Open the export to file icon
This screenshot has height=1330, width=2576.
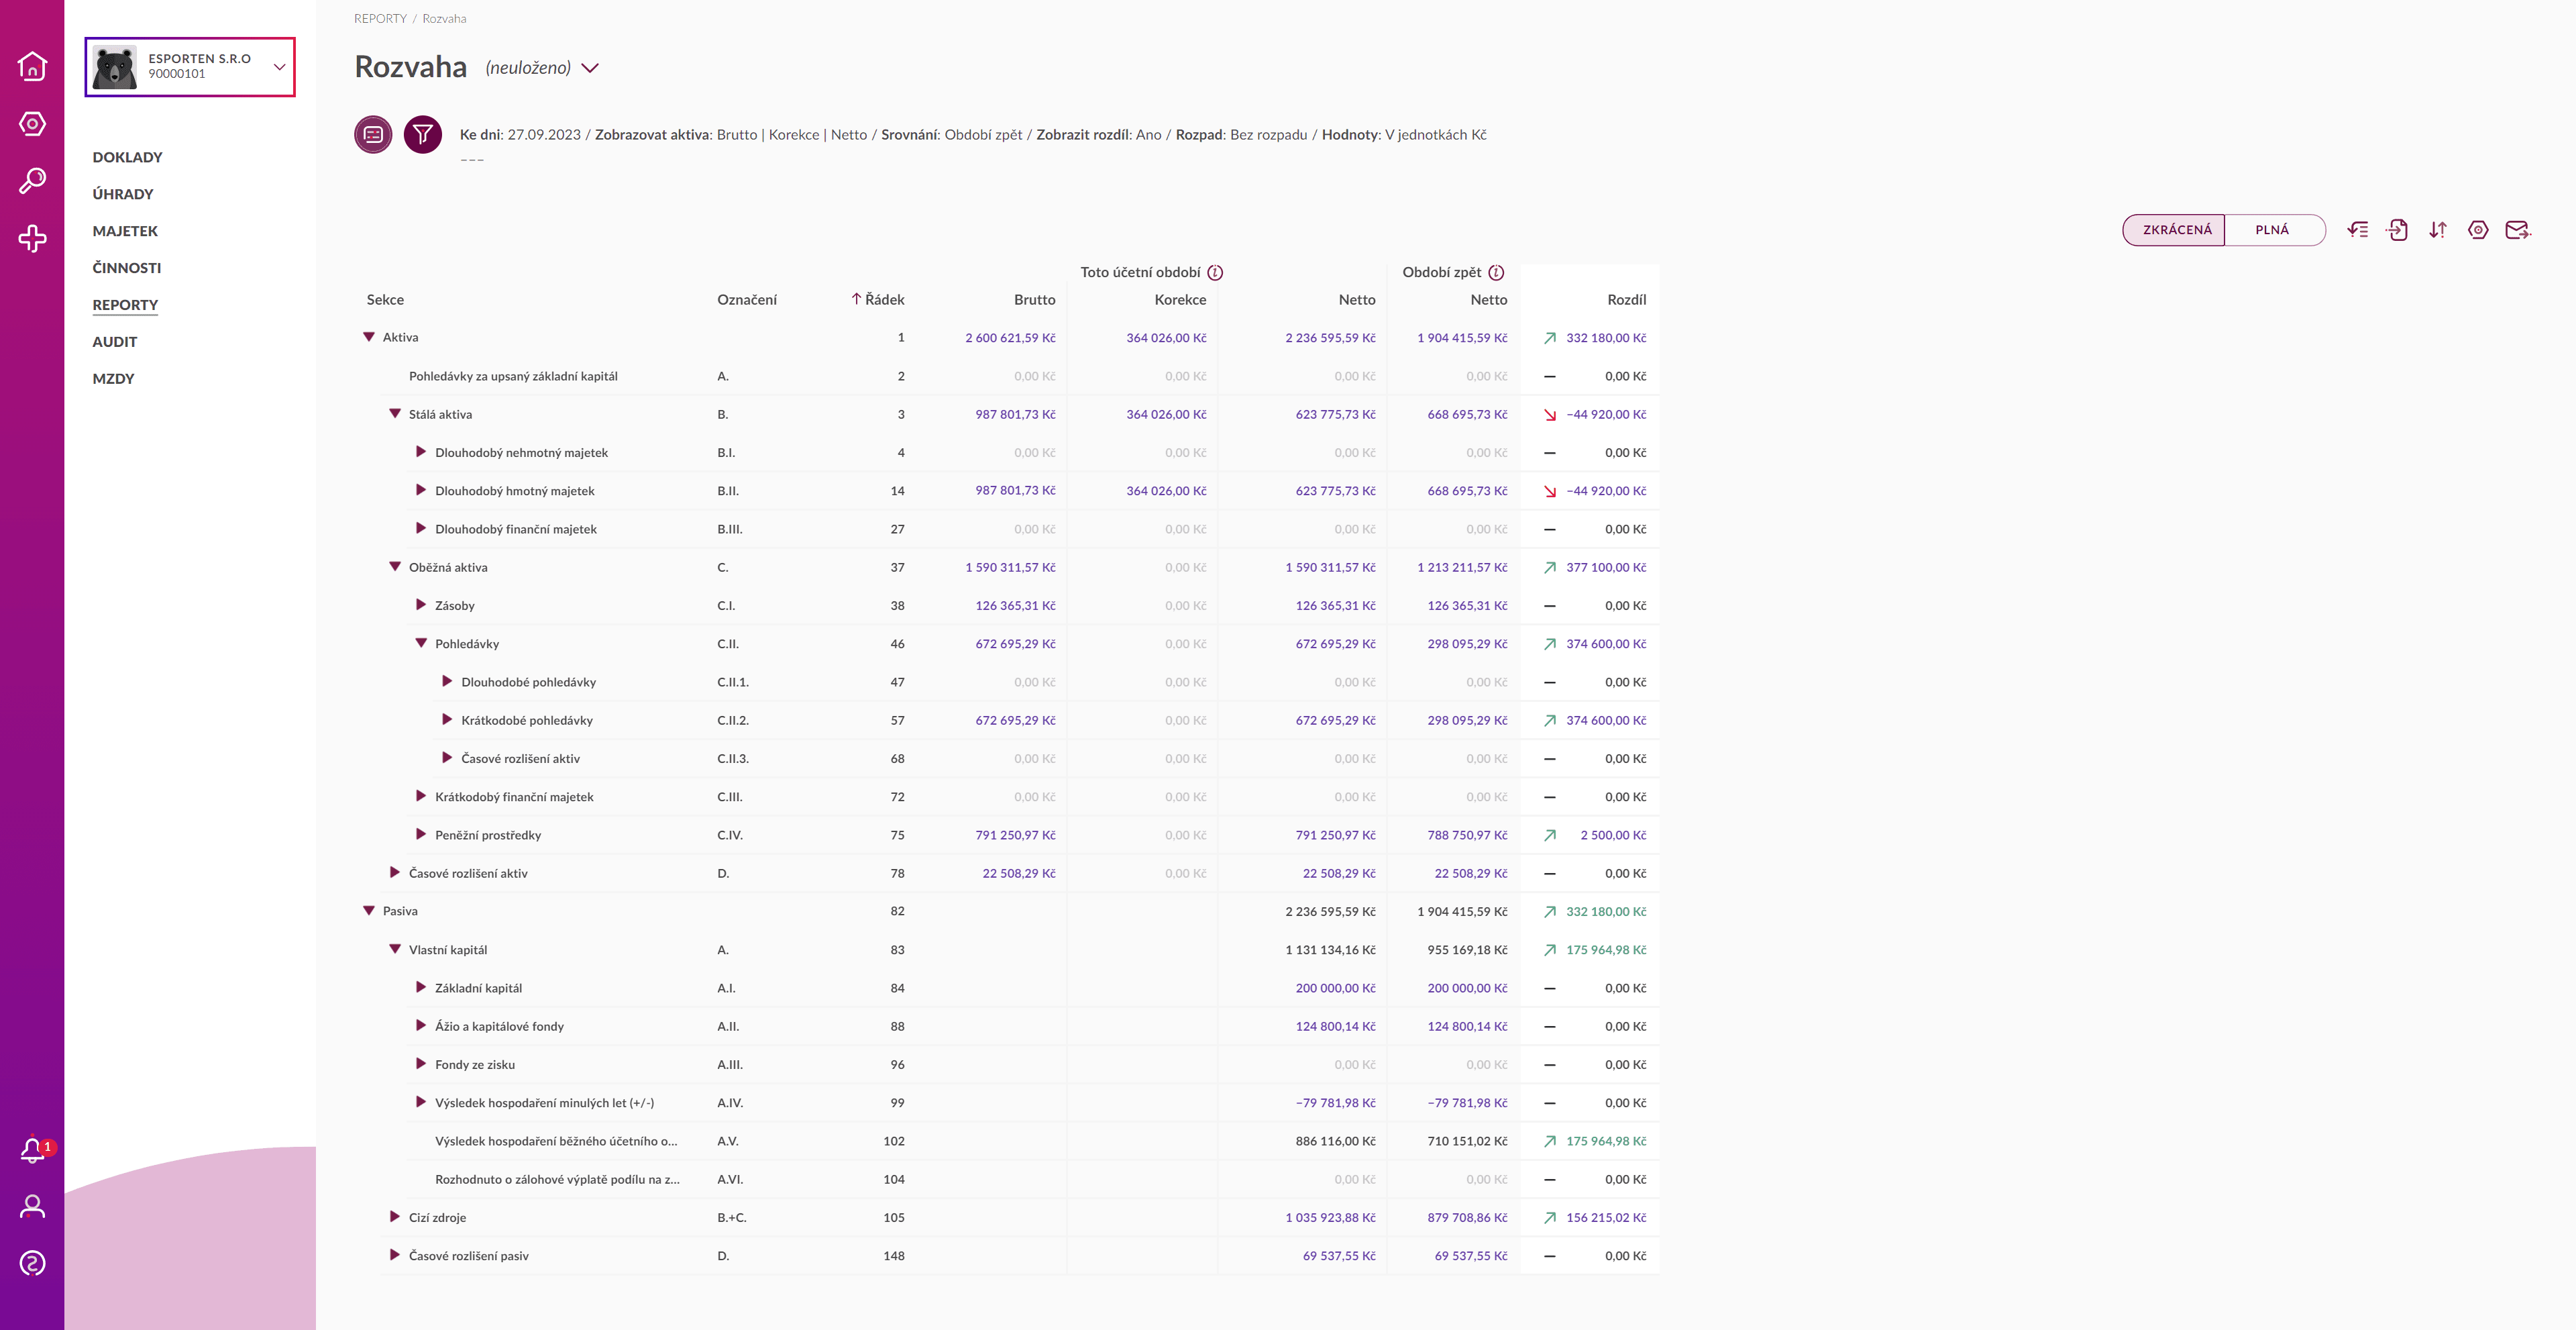point(2398,230)
